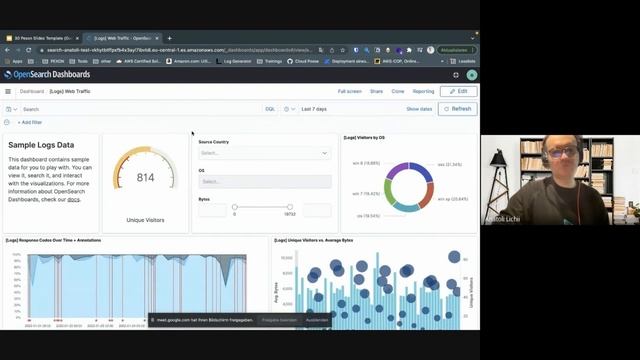Click the Search query input
The image size is (640, 360).
(142, 109)
